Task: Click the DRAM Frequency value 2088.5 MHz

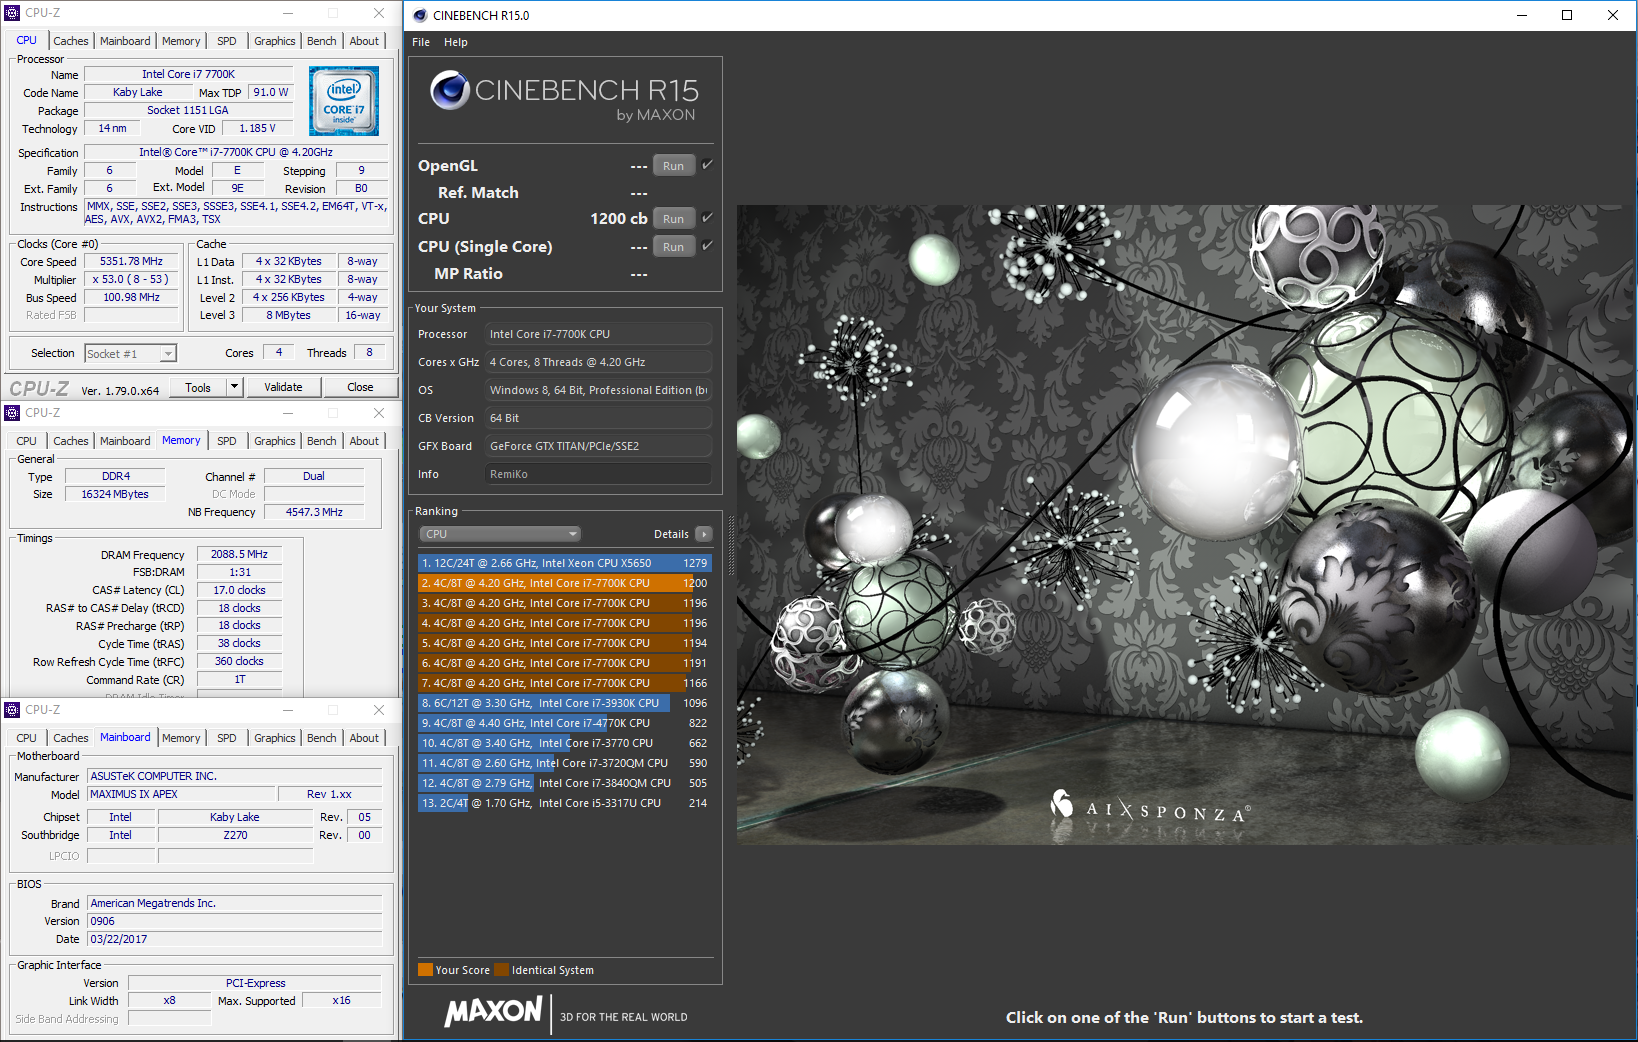Action: 239,554
